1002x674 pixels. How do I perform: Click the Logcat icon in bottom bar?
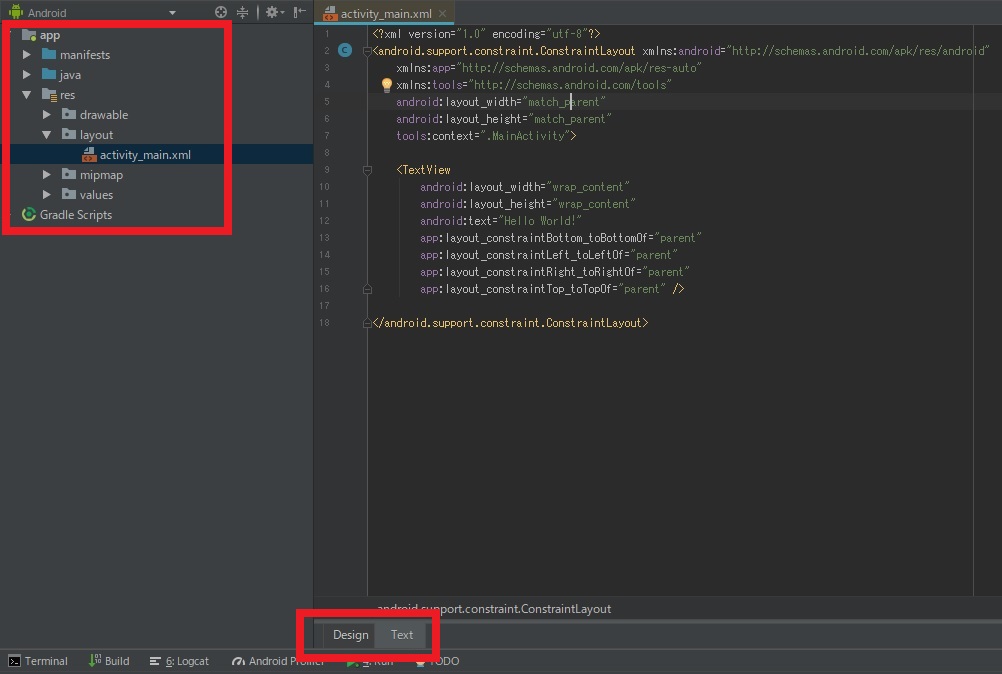(155, 661)
